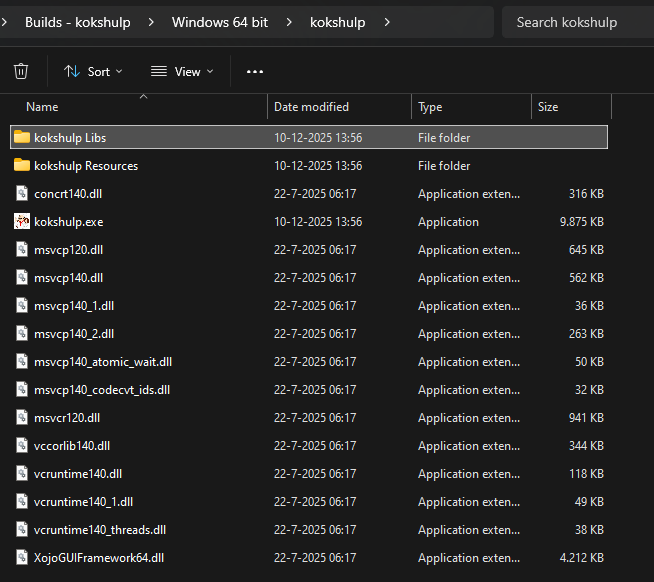
Task: Sort files by Size column header
Action: (548, 107)
